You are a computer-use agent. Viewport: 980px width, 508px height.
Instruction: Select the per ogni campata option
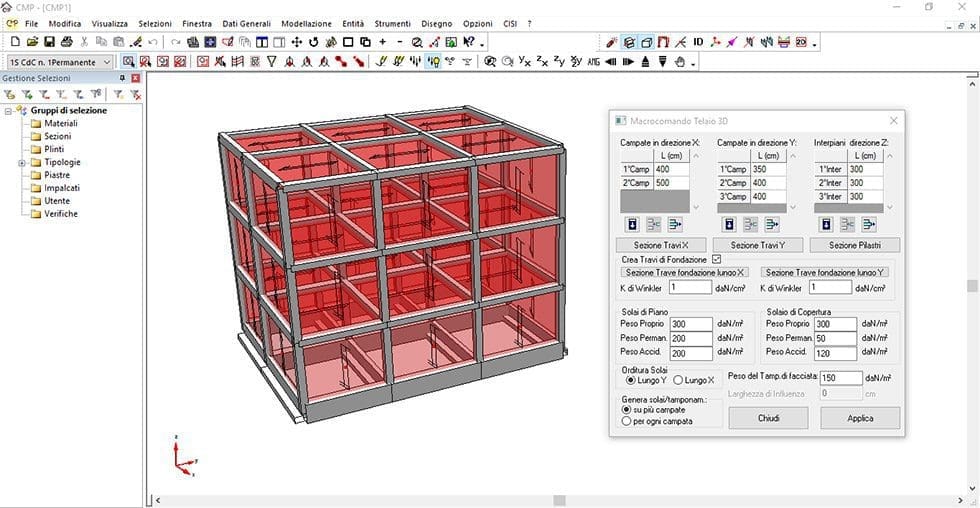click(627, 421)
